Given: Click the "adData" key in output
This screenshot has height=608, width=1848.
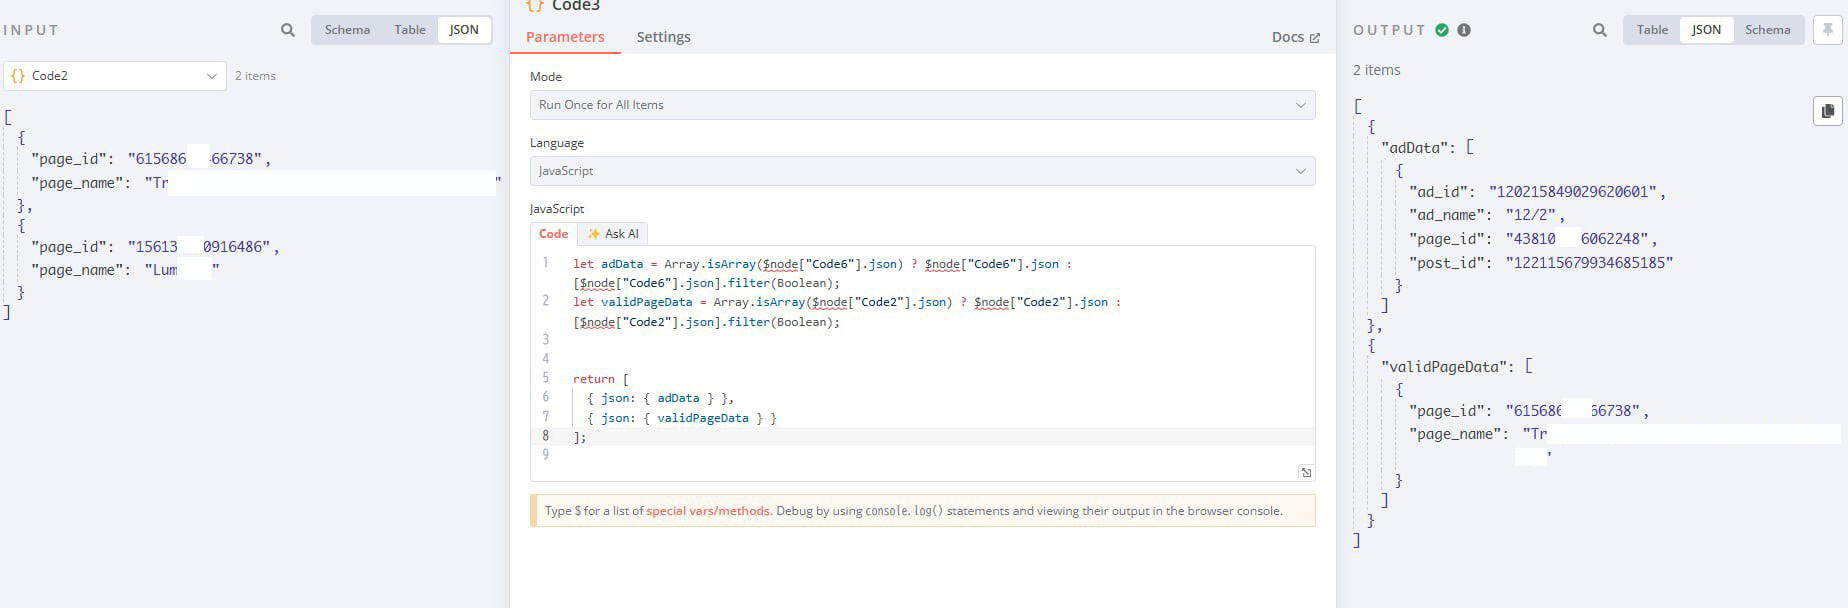Looking at the screenshot, I should (x=1416, y=148).
